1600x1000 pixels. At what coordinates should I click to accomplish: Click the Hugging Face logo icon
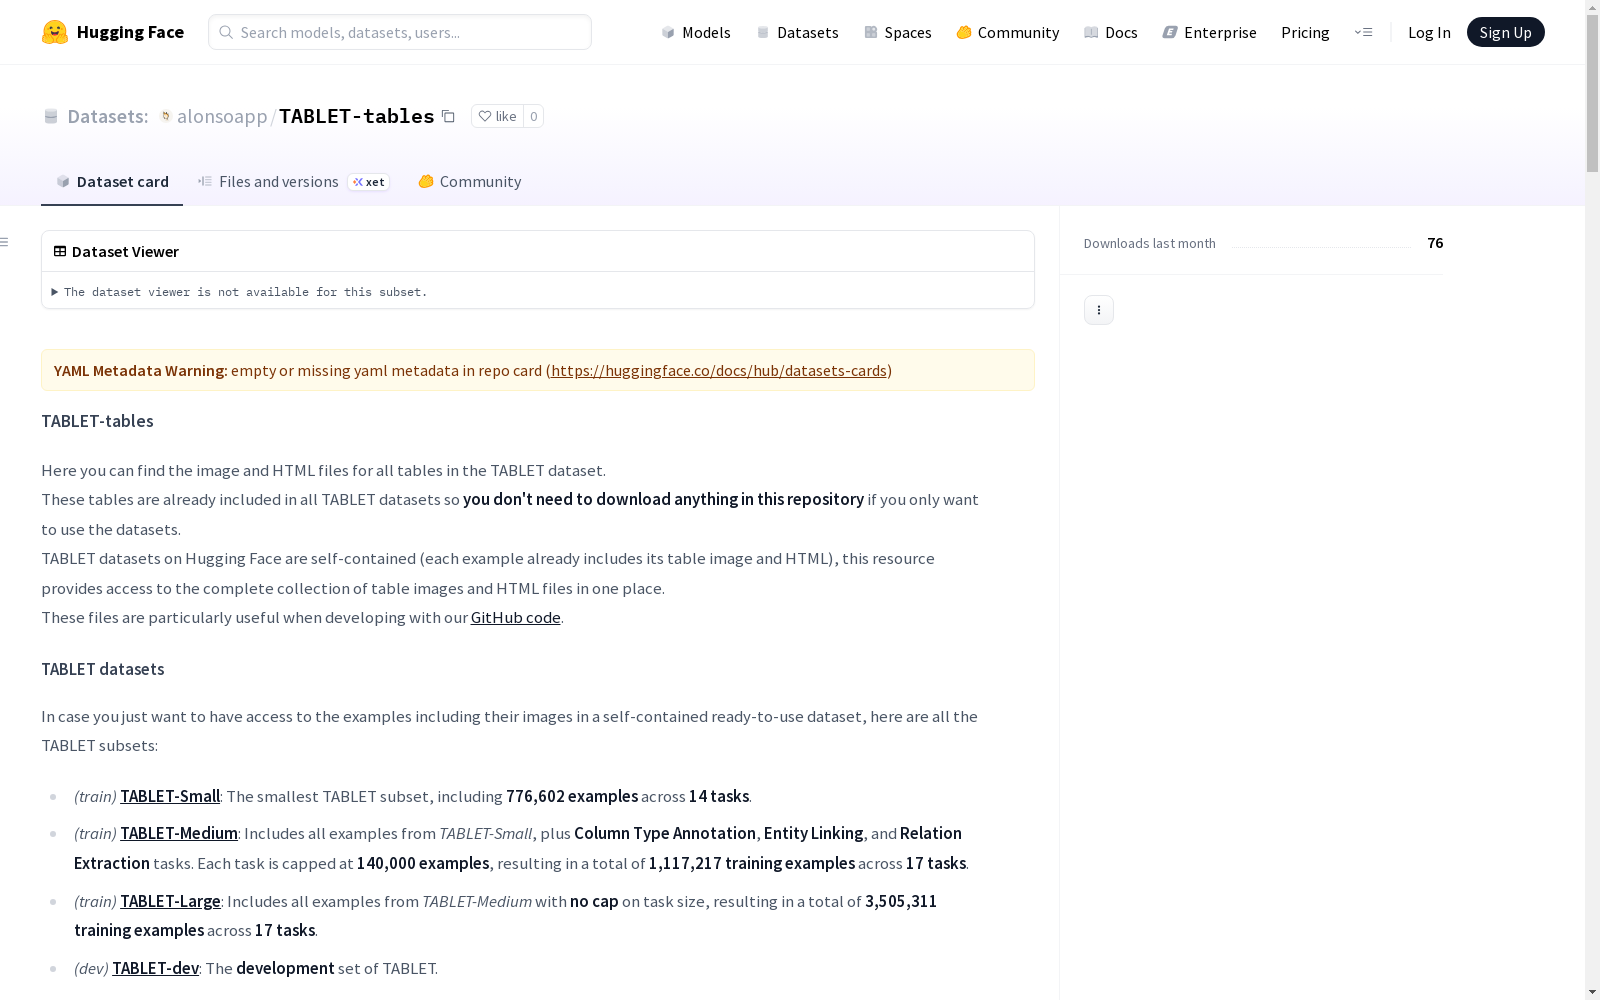pyautogui.click(x=55, y=32)
